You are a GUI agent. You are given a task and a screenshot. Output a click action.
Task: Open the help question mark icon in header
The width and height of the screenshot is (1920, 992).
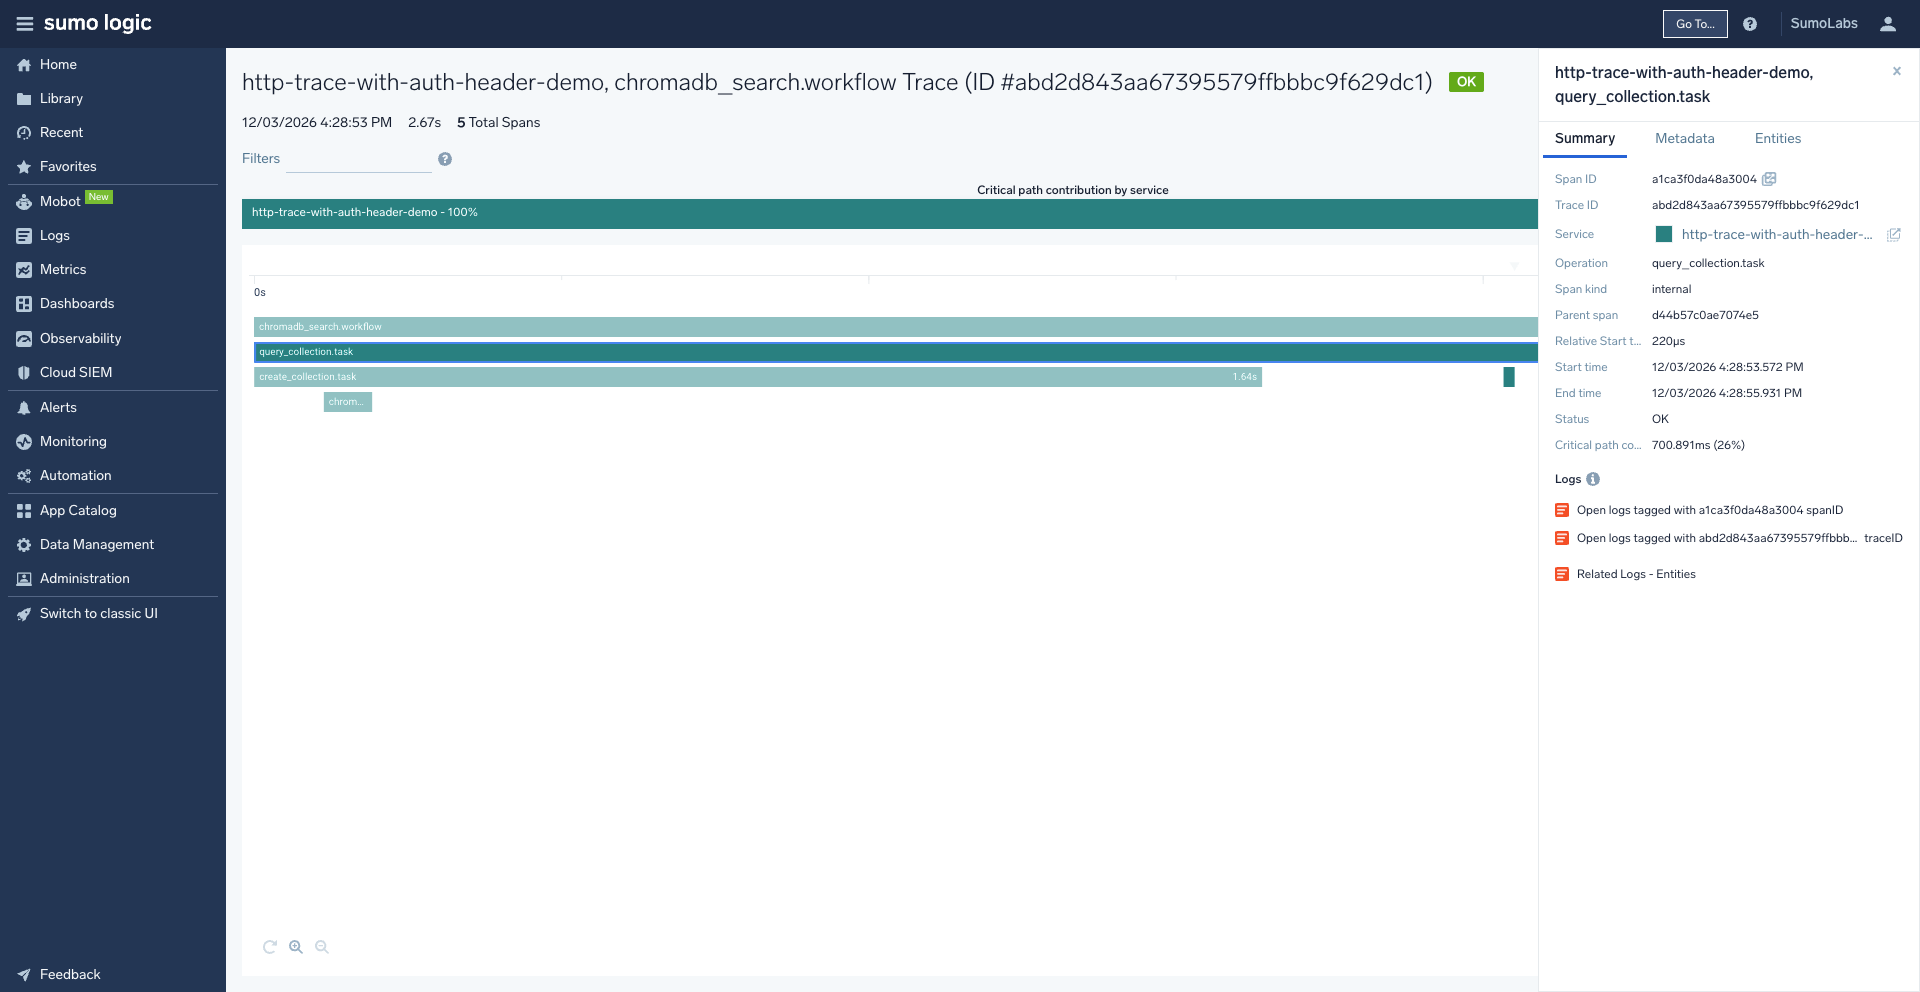(1750, 24)
